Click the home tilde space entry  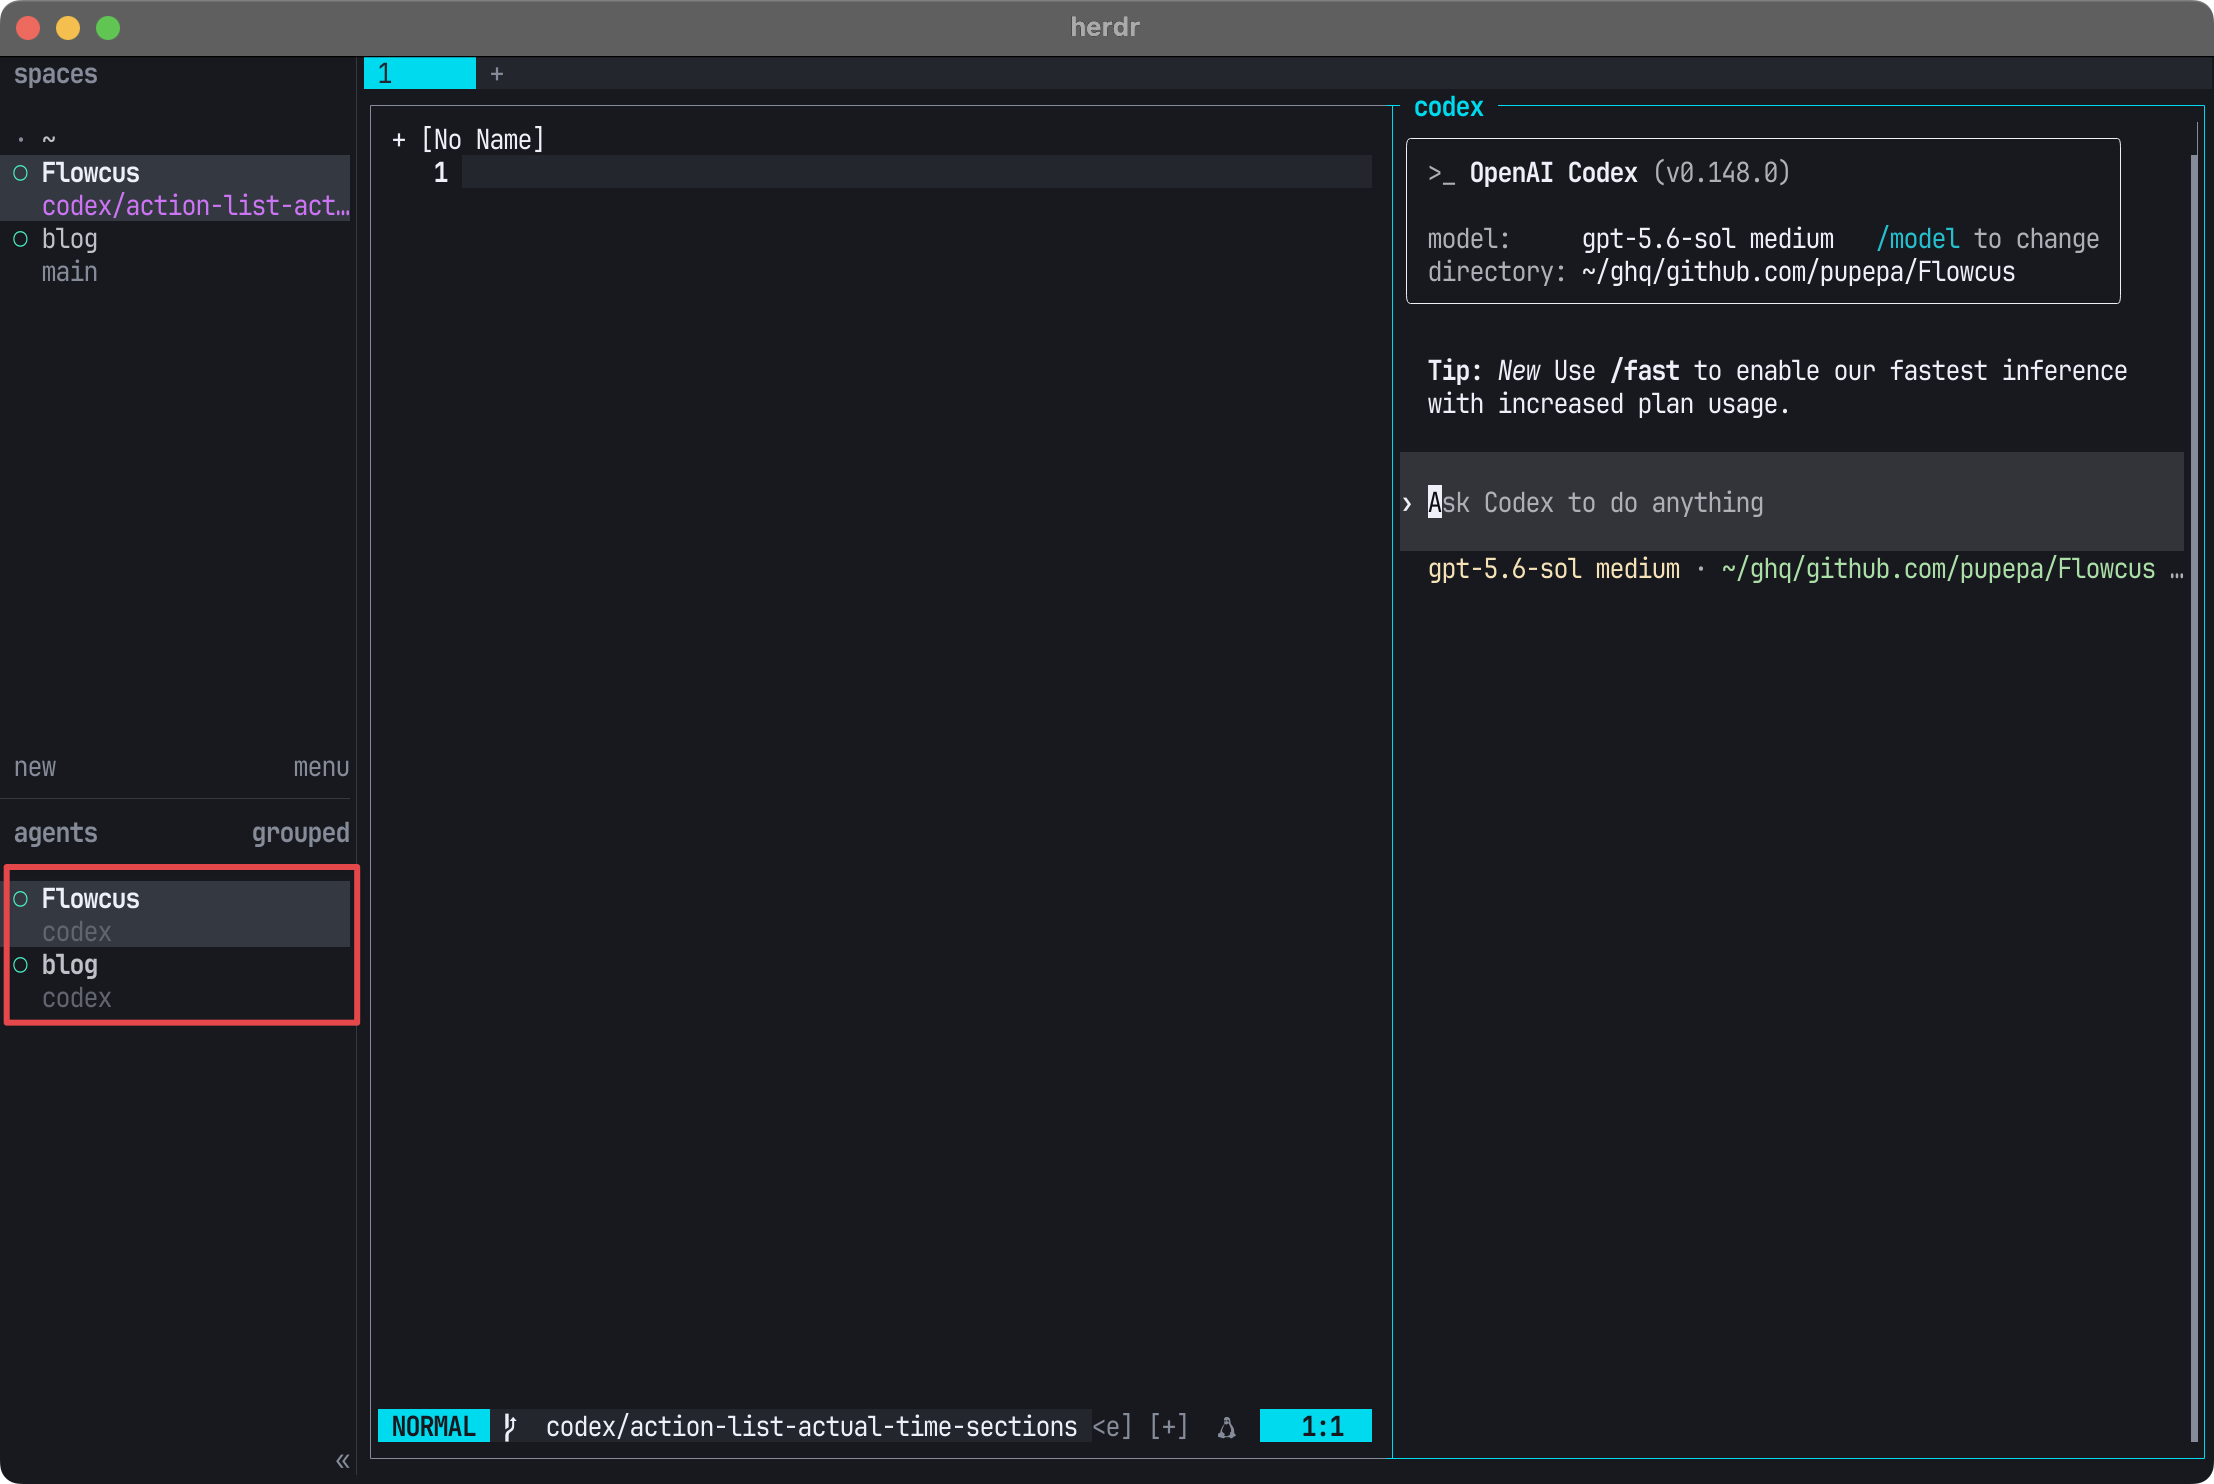pyautogui.click(x=48, y=139)
